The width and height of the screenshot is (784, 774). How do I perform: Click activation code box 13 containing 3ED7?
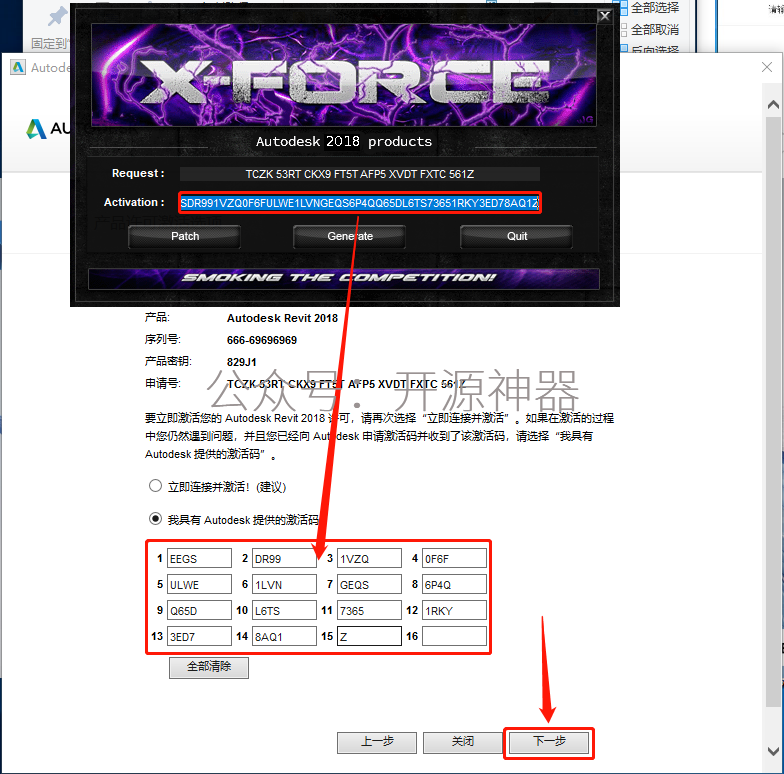pyautogui.click(x=199, y=636)
